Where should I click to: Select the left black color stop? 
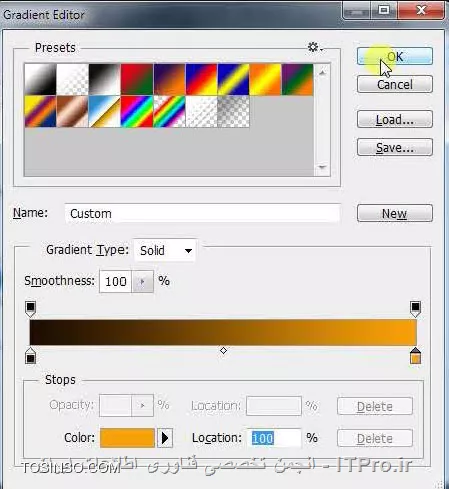click(x=30, y=355)
